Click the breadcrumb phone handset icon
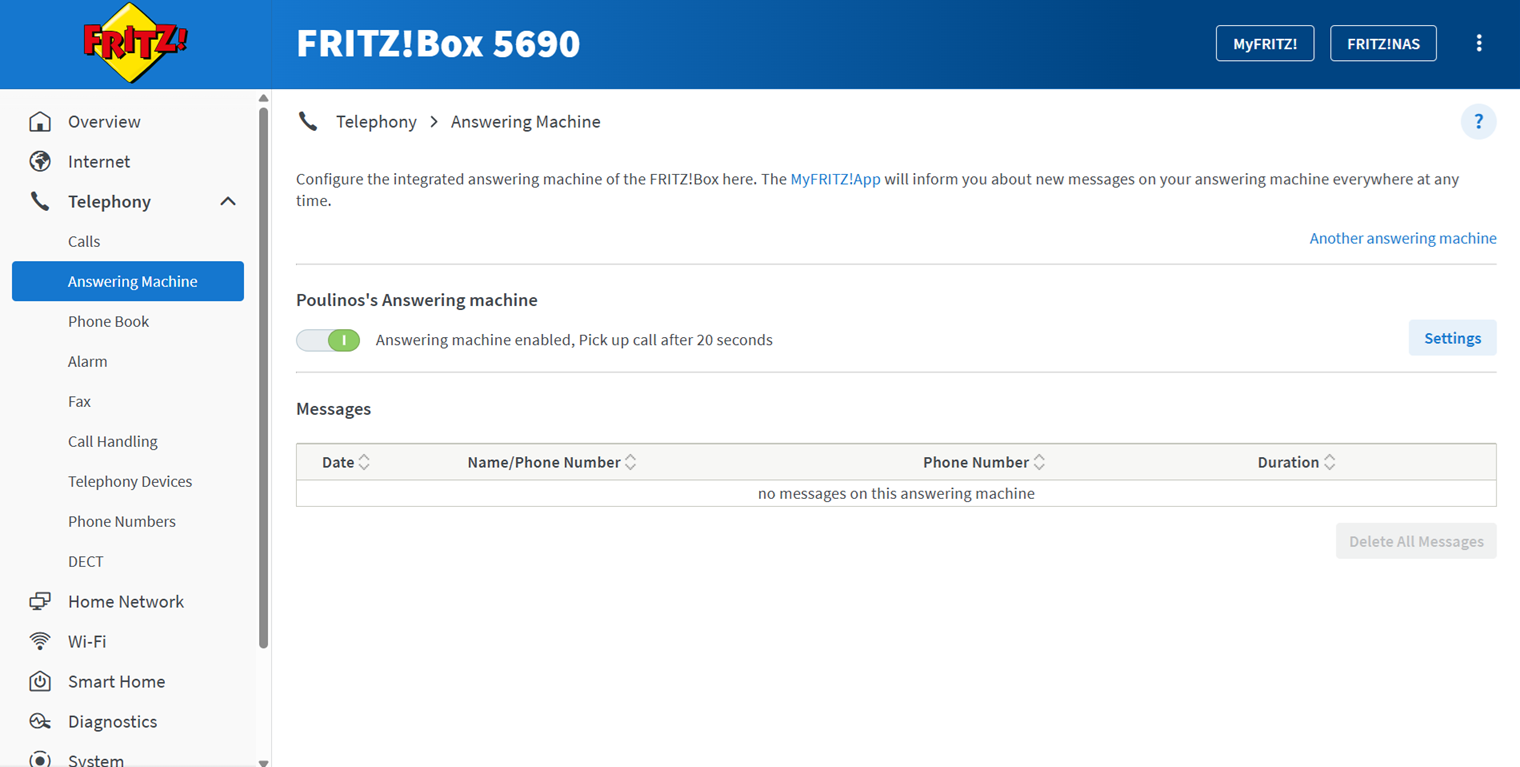Viewport: 1520px width, 767px height. click(x=308, y=122)
